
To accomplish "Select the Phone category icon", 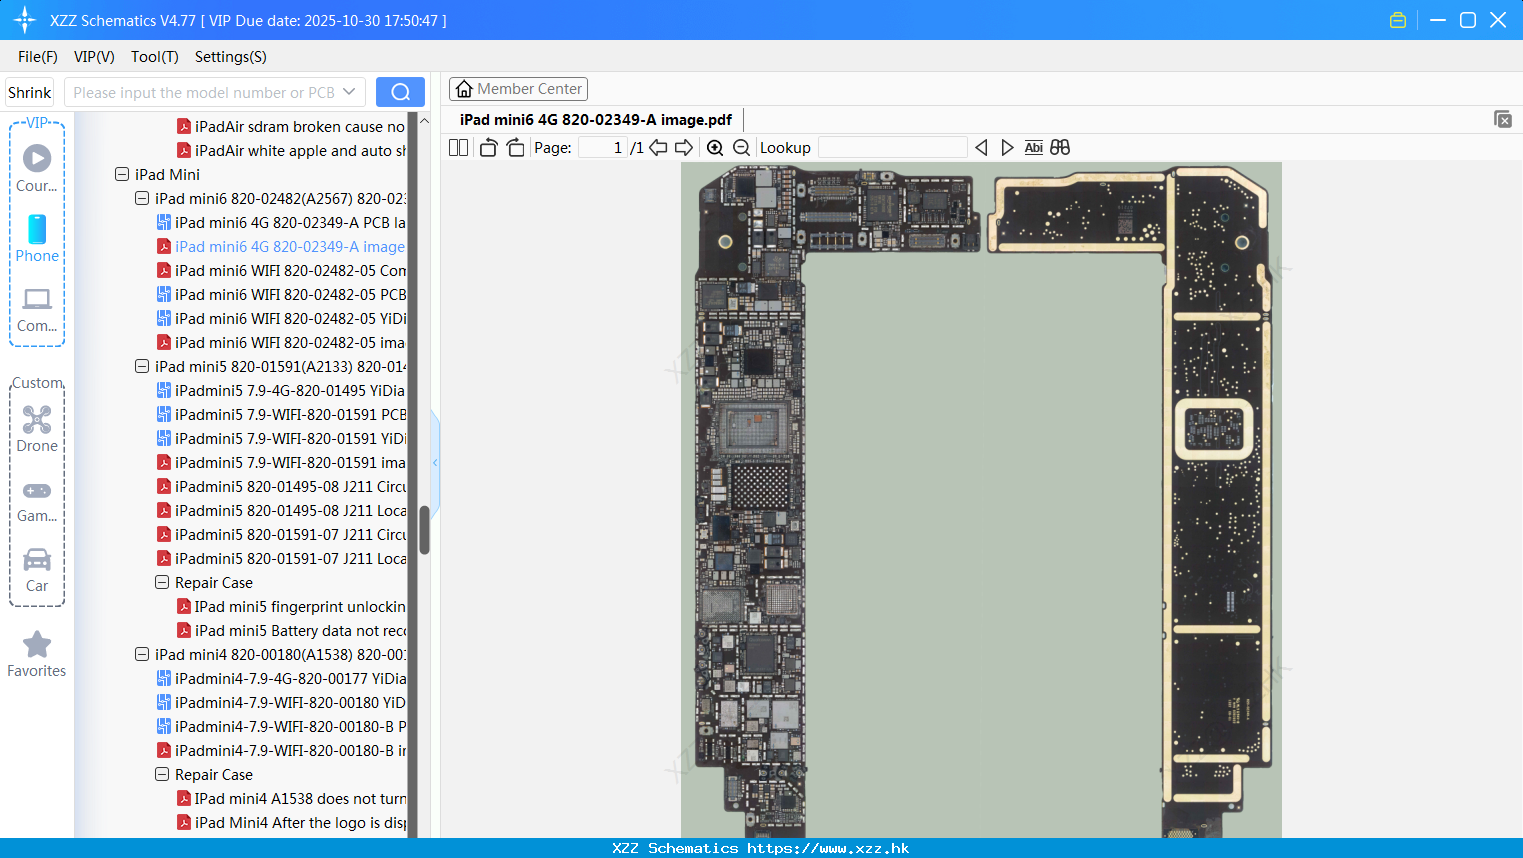I will [37, 238].
